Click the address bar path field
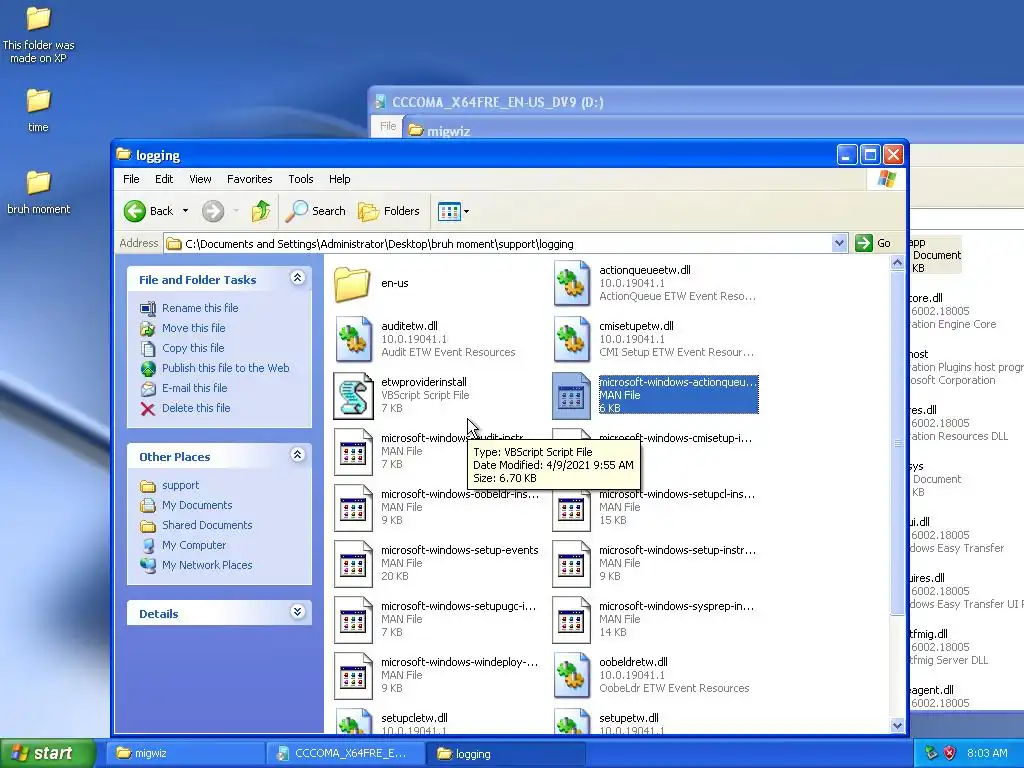Image resolution: width=1024 pixels, height=768 pixels. pos(498,244)
